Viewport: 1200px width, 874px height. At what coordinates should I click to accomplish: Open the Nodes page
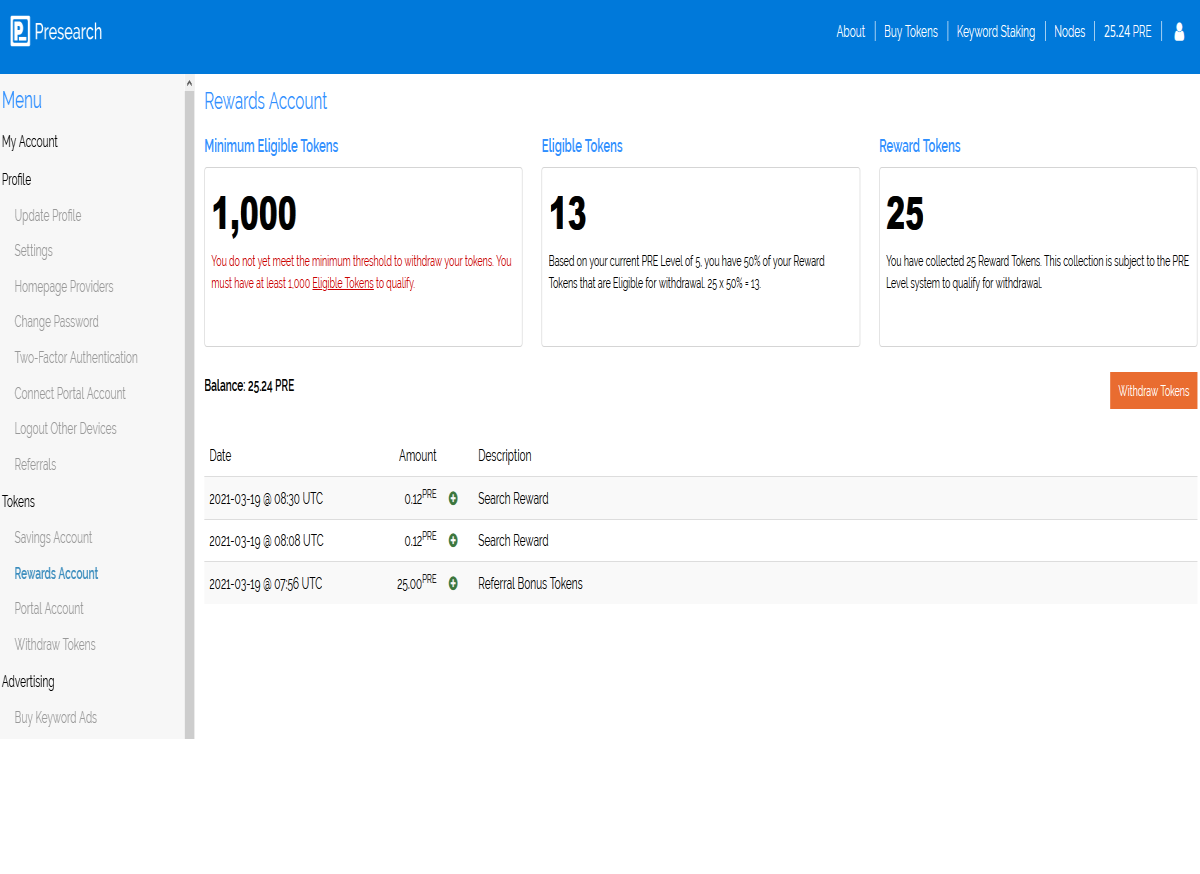pos(1069,31)
